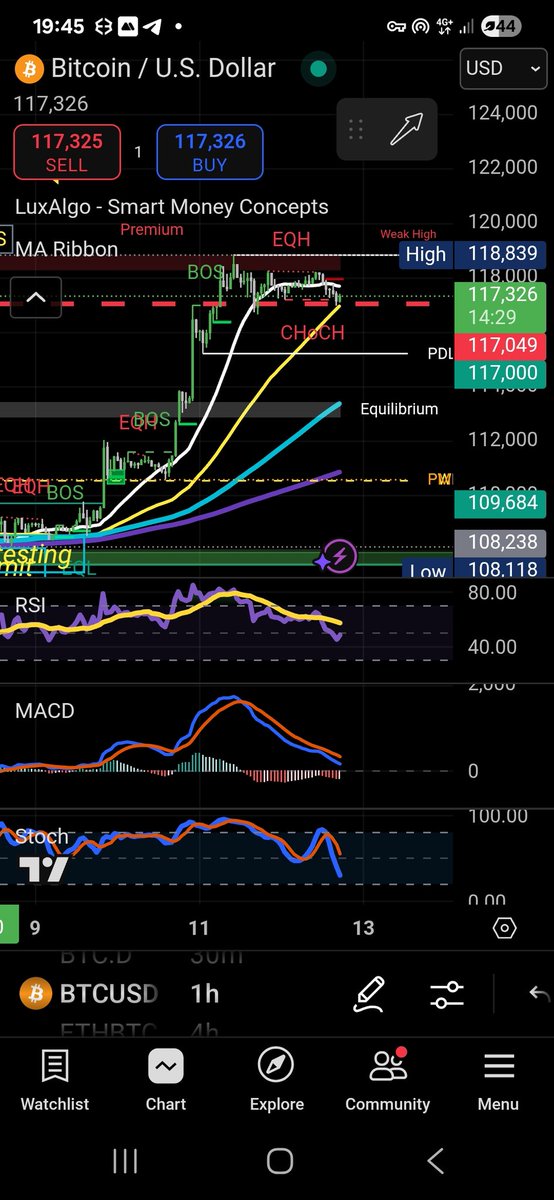Tap the TradingView logo watermark

point(46,870)
